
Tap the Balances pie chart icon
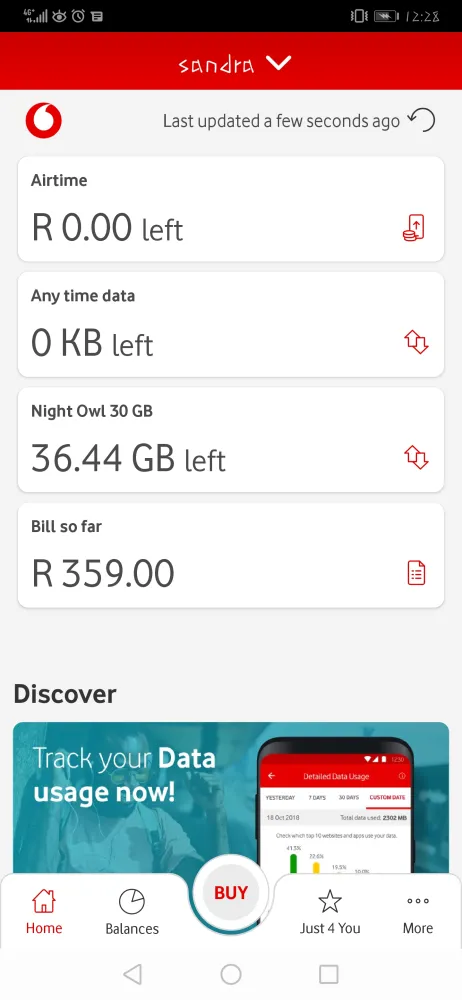[x=132, y=902]
